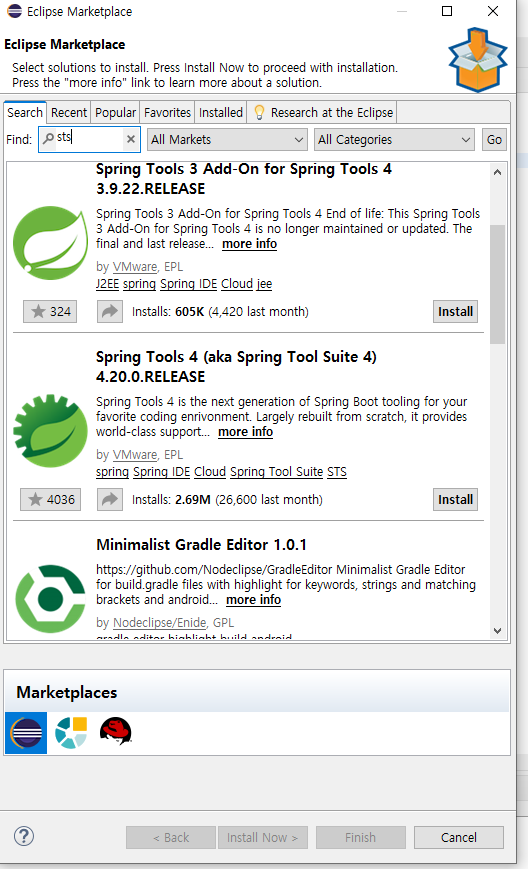Open VMware link under Spring Tools 4
This screenshot has width=528, height=869.
pyautogui.click(x=135, y=454)
